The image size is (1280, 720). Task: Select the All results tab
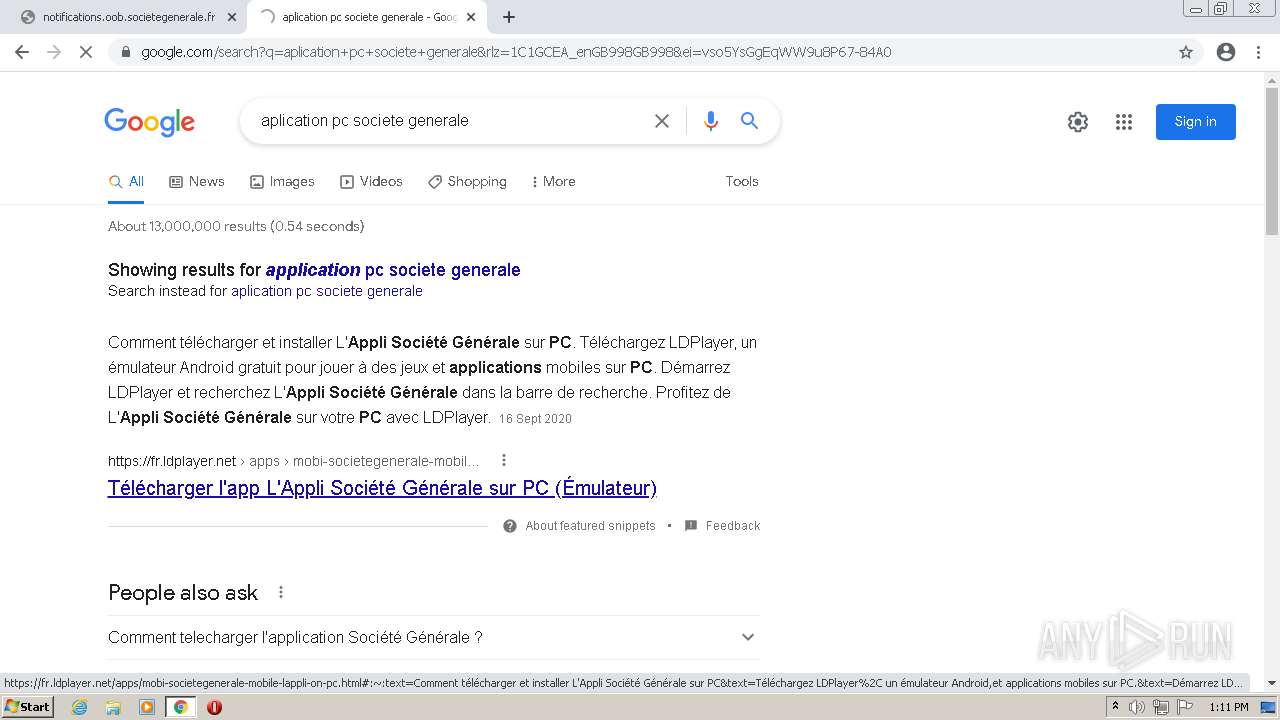(x=127, y=182)
